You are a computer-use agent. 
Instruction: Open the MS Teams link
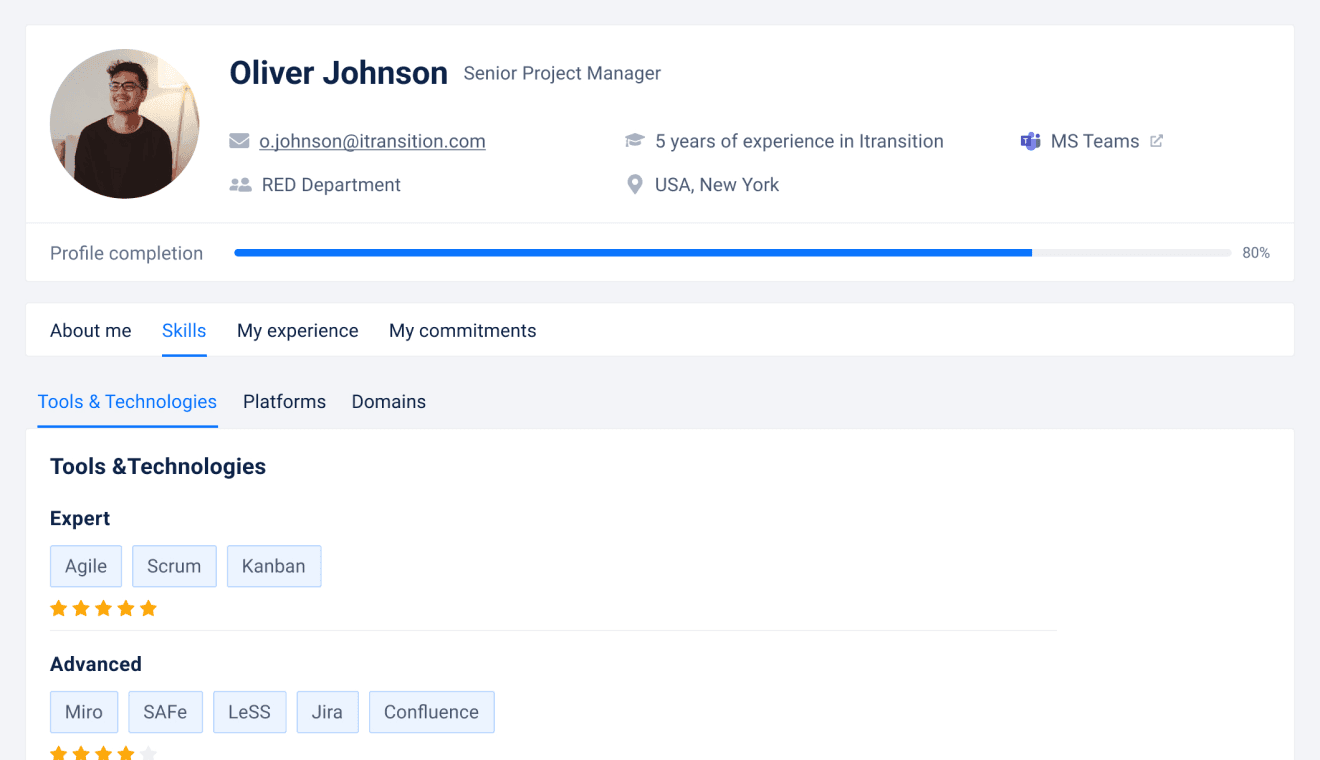(x=1094, y=141)
